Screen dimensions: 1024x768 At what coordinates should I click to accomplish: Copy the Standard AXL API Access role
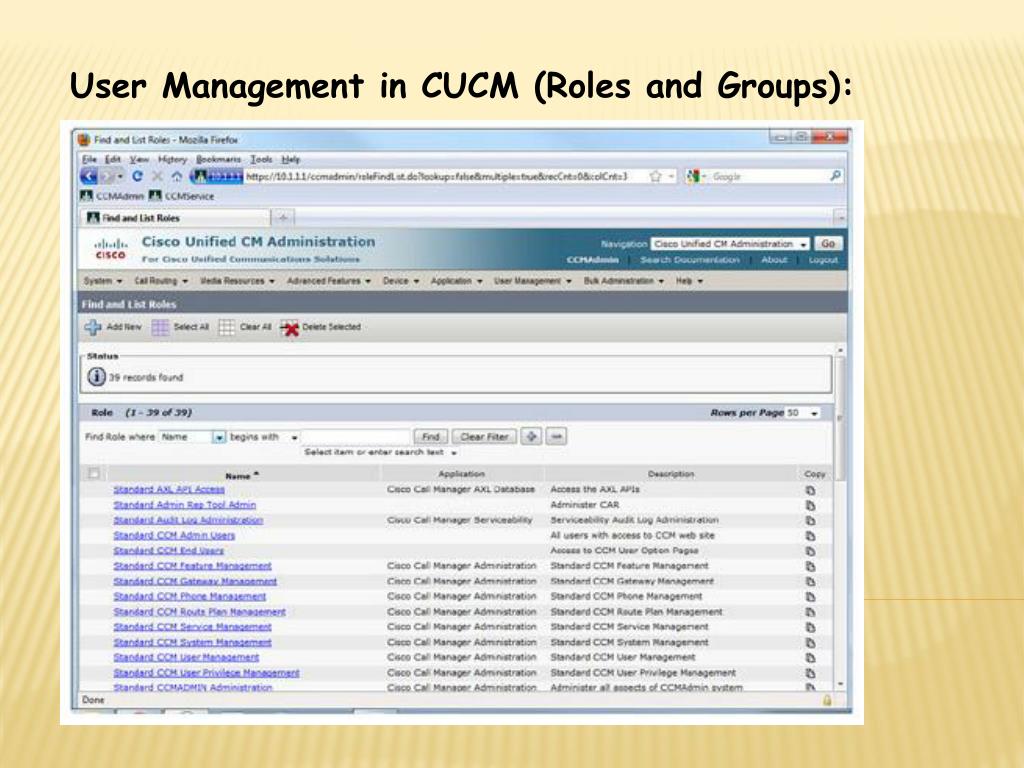810,490
